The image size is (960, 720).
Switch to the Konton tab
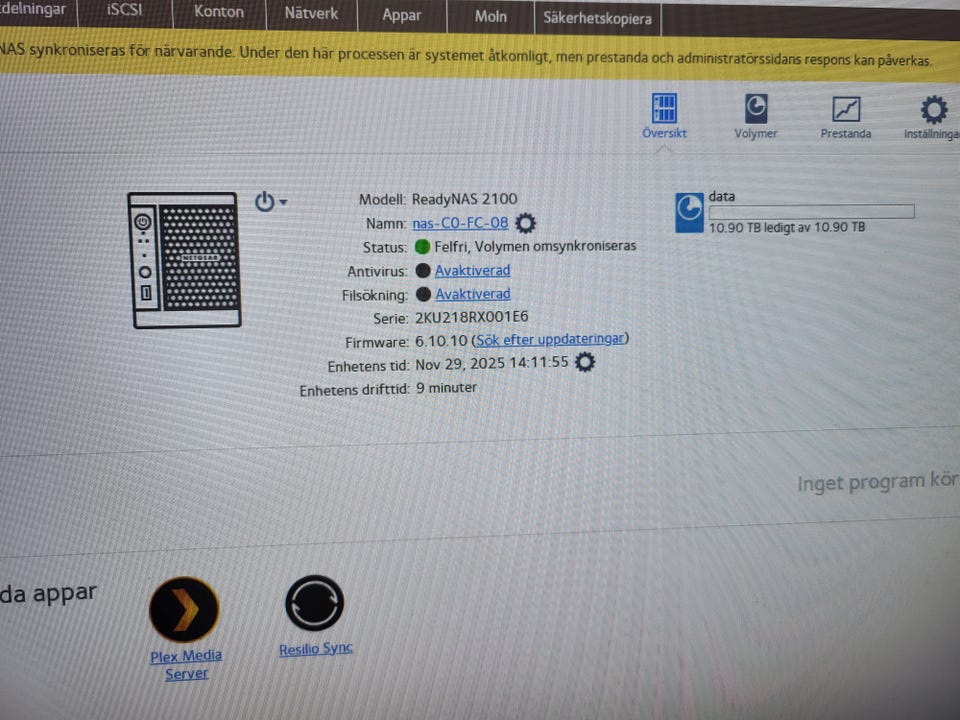[x=219, y=12]
